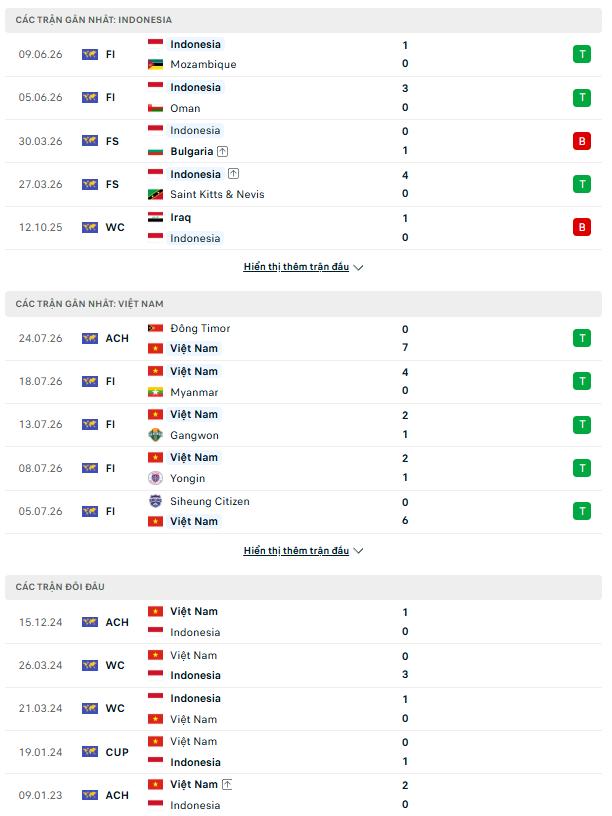Open the Đông Timor team link
Image resolution: width=612 pixels, height=816 pixels.
[x=200, y=328]
